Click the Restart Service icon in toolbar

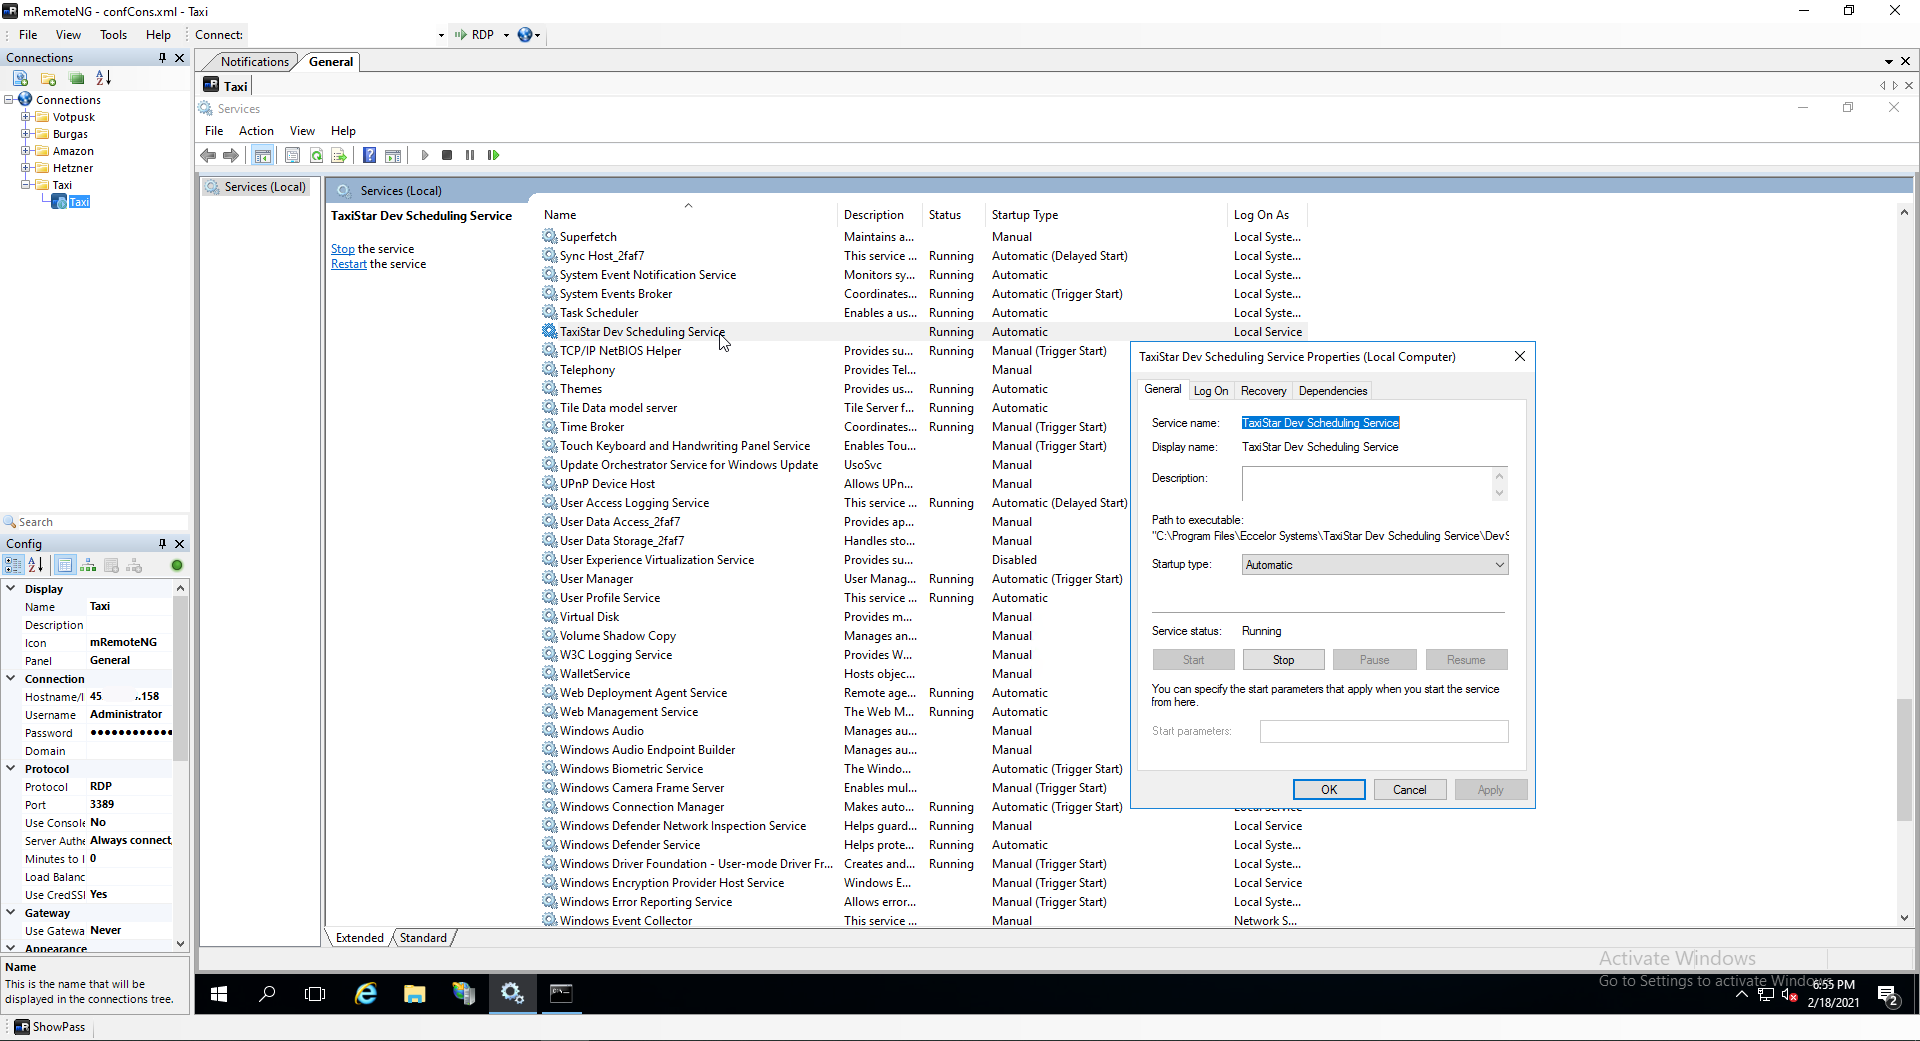493,155
